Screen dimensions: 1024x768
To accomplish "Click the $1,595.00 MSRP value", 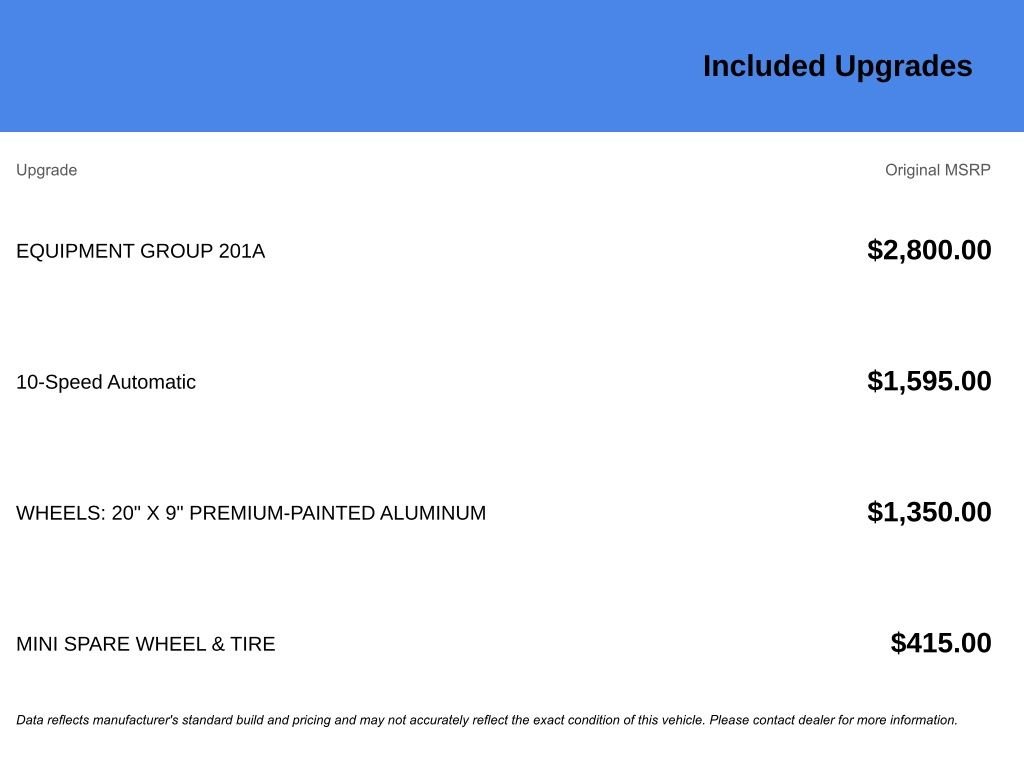I will click(929, 381).
